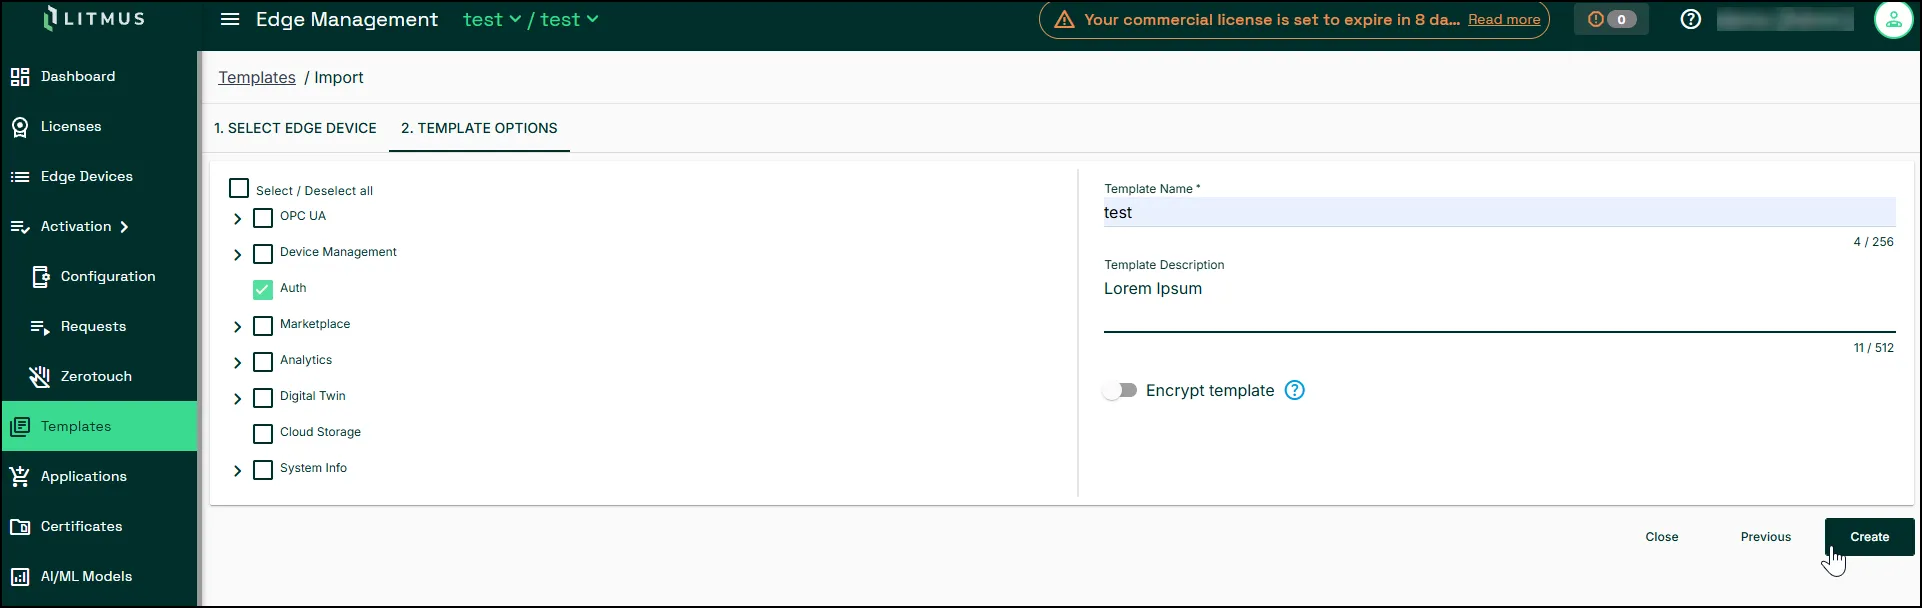Click the Edge Devices sidebar icon
Screen dimensions: 1922x608
click(x=20, y=177)
